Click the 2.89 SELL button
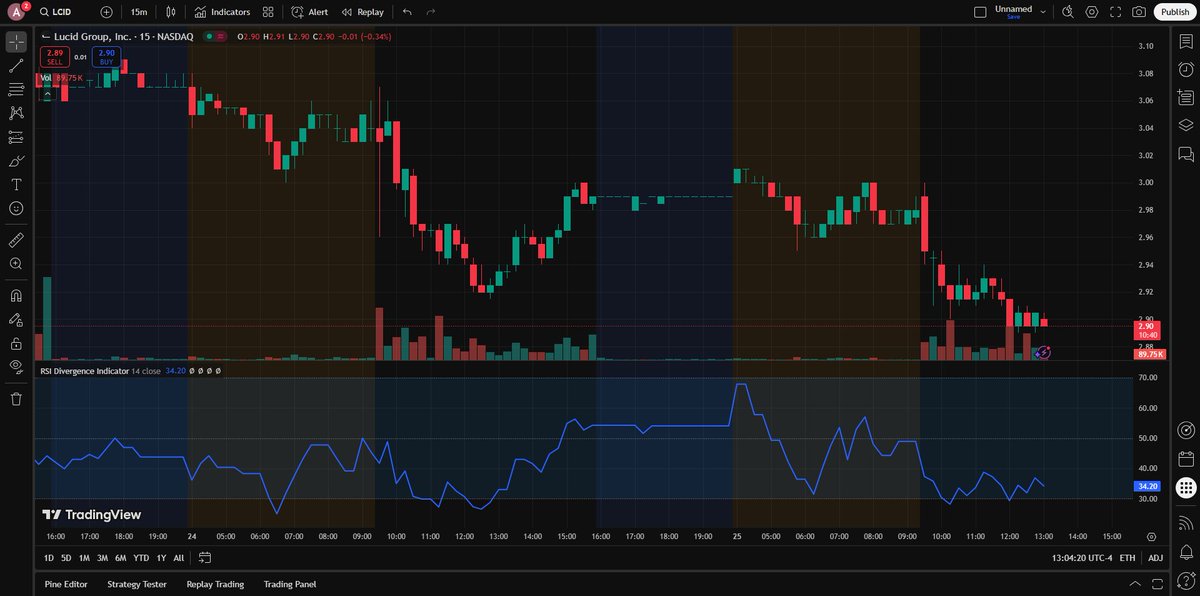The height and width of the screenshot is (596, 1200). pyautogui.click(x=55, y=57)
